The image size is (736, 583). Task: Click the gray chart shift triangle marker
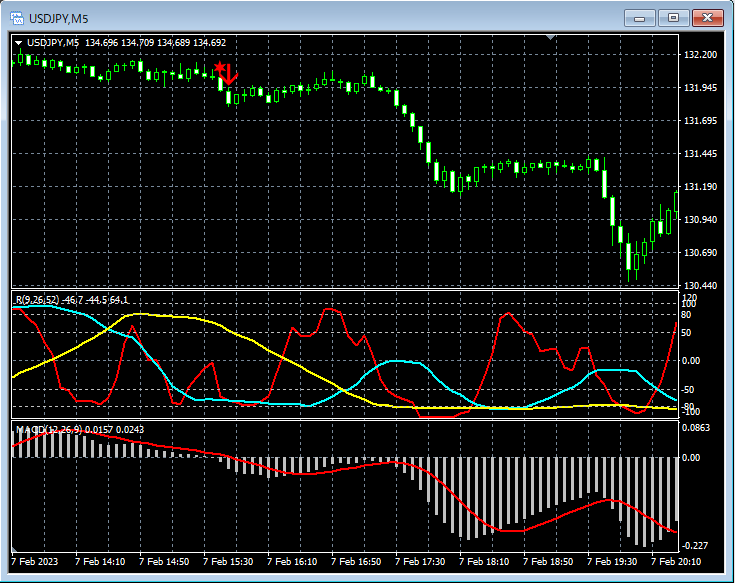[549, 38]
